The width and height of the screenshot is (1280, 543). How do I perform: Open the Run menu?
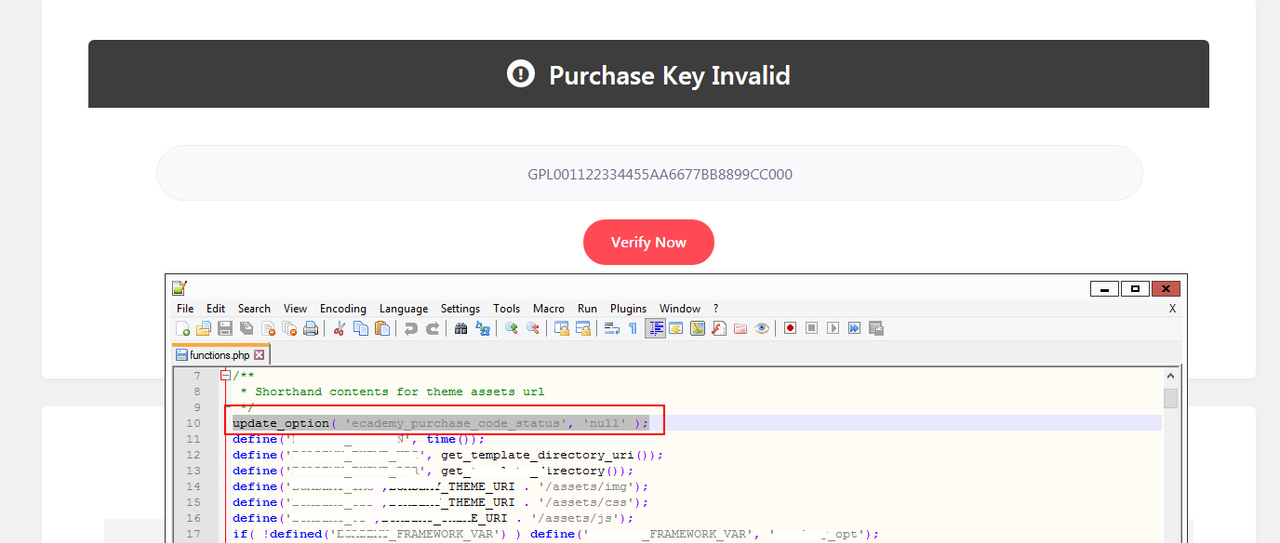click(587, 308)
